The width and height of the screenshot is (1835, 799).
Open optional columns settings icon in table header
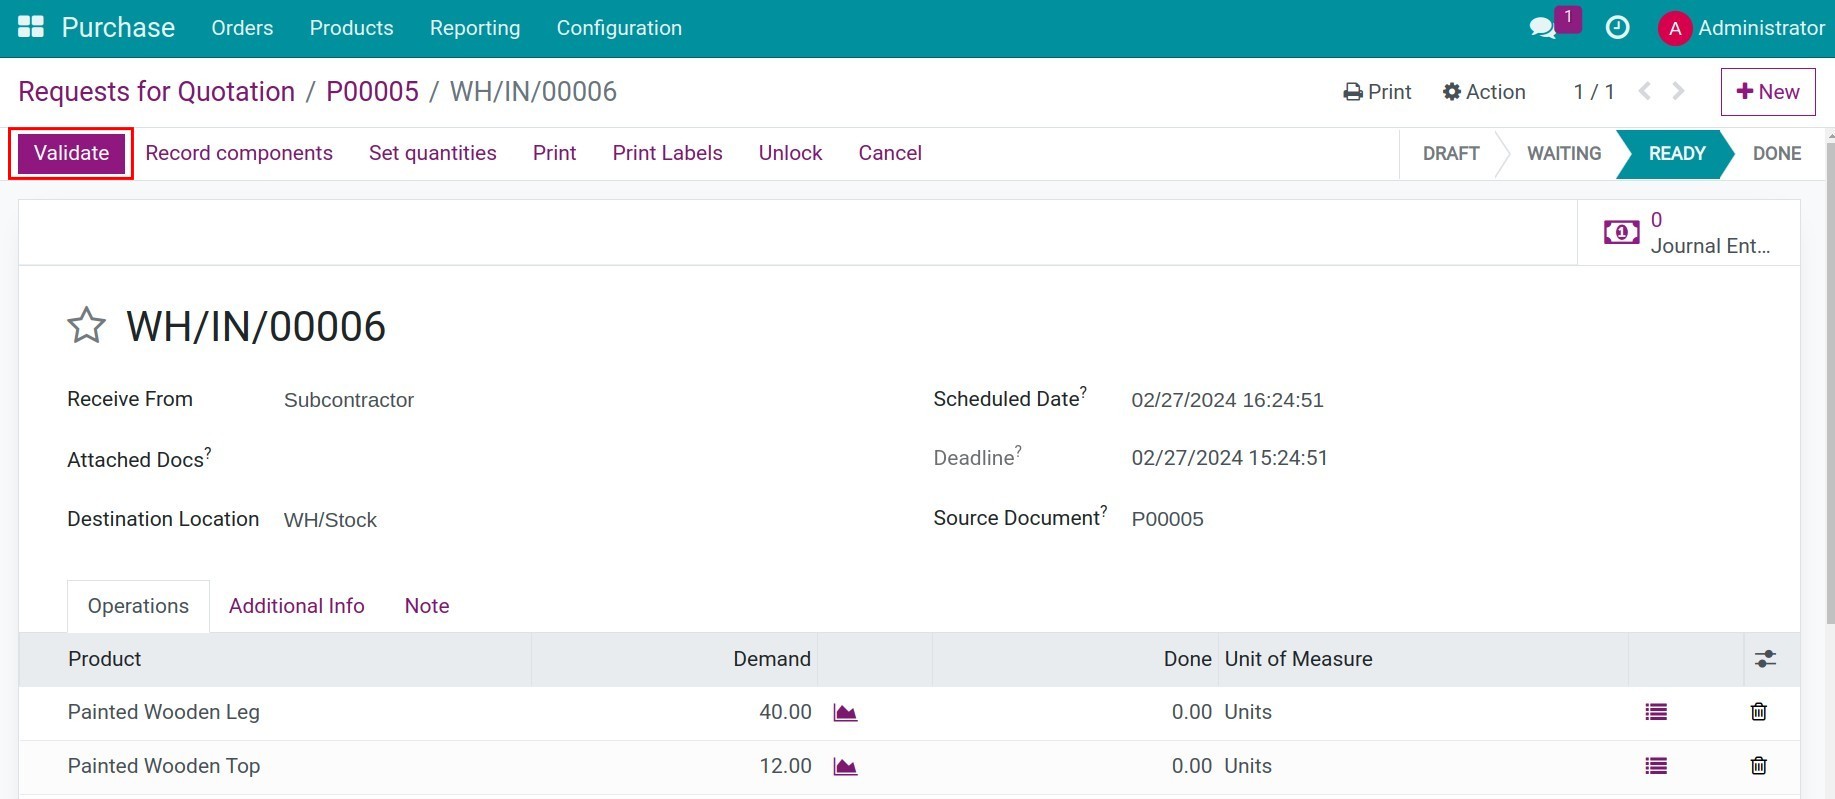(1765, 659)
